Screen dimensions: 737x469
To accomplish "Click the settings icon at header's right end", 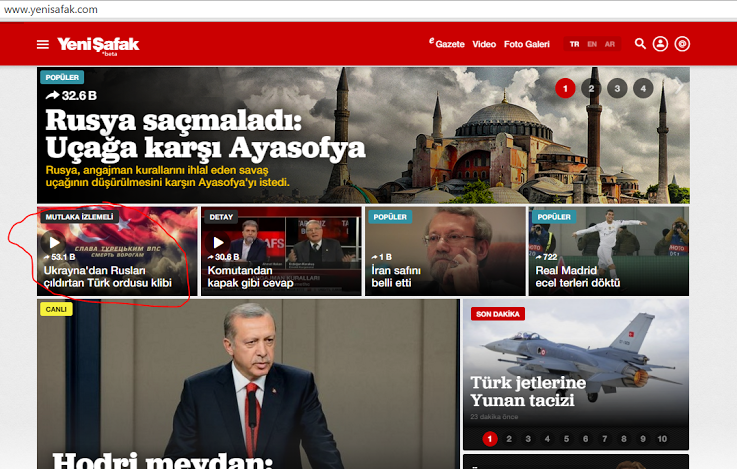I will click(682, 44).
